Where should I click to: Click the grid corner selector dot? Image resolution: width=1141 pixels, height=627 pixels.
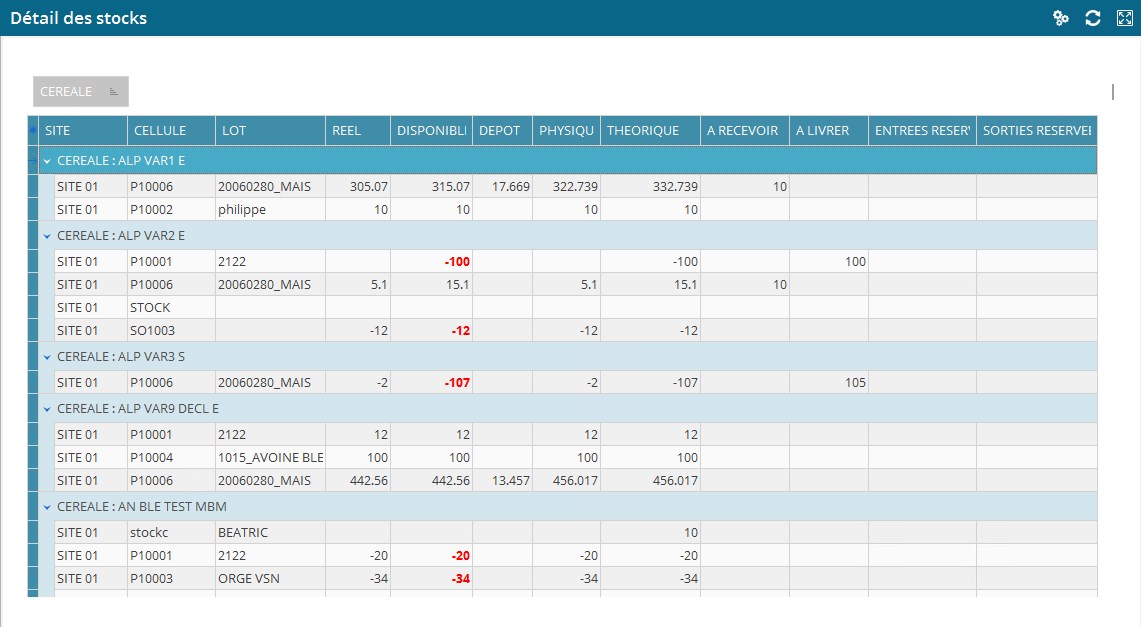(33, 131)
